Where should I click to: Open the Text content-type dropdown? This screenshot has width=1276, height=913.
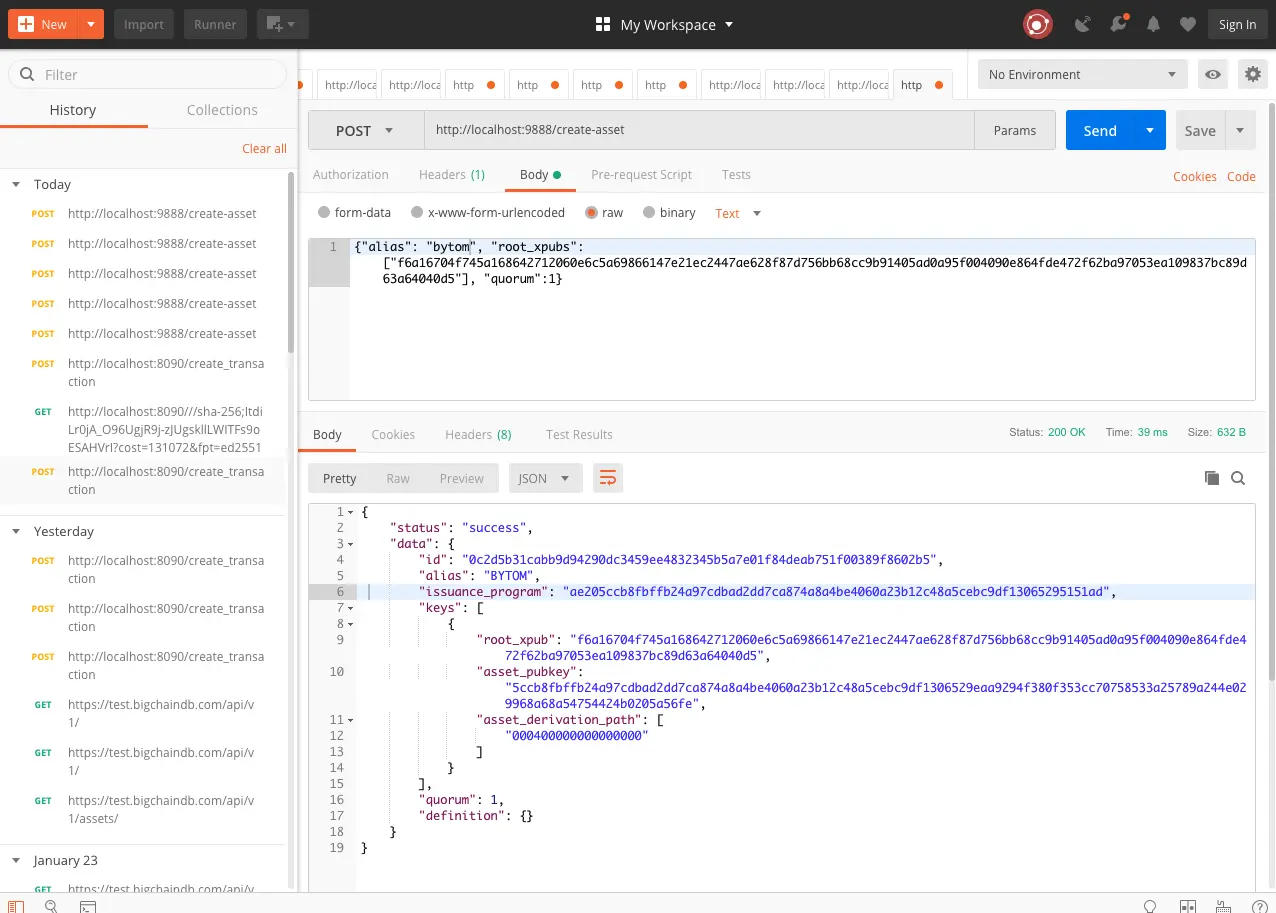pos(738,213)
